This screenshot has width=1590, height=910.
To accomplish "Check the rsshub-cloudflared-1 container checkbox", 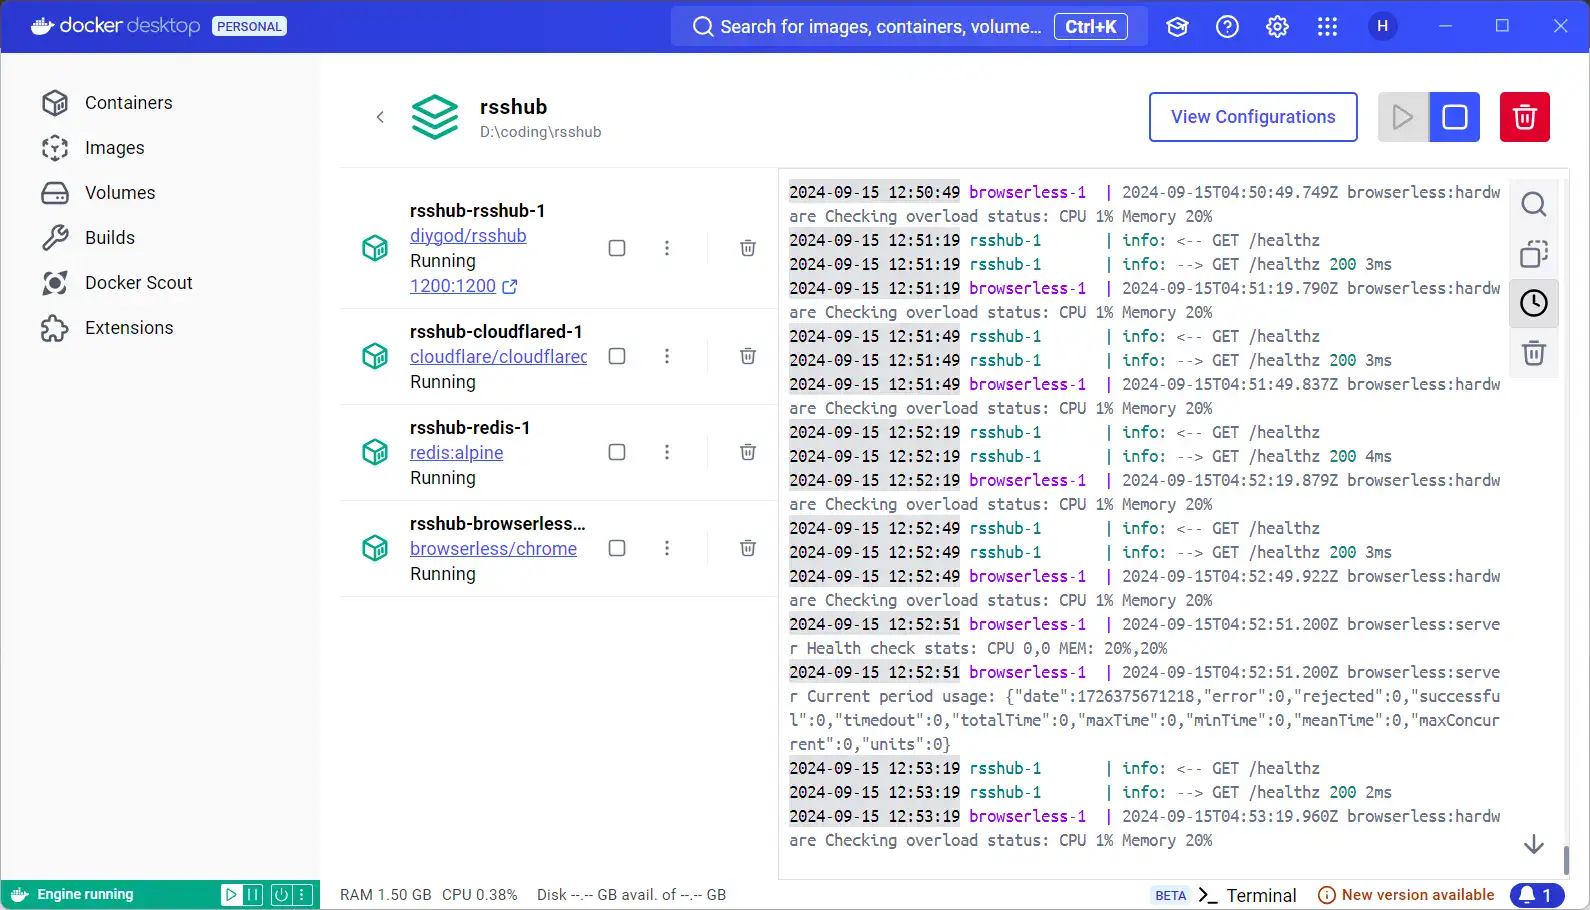I will click(x=617, y=356).
